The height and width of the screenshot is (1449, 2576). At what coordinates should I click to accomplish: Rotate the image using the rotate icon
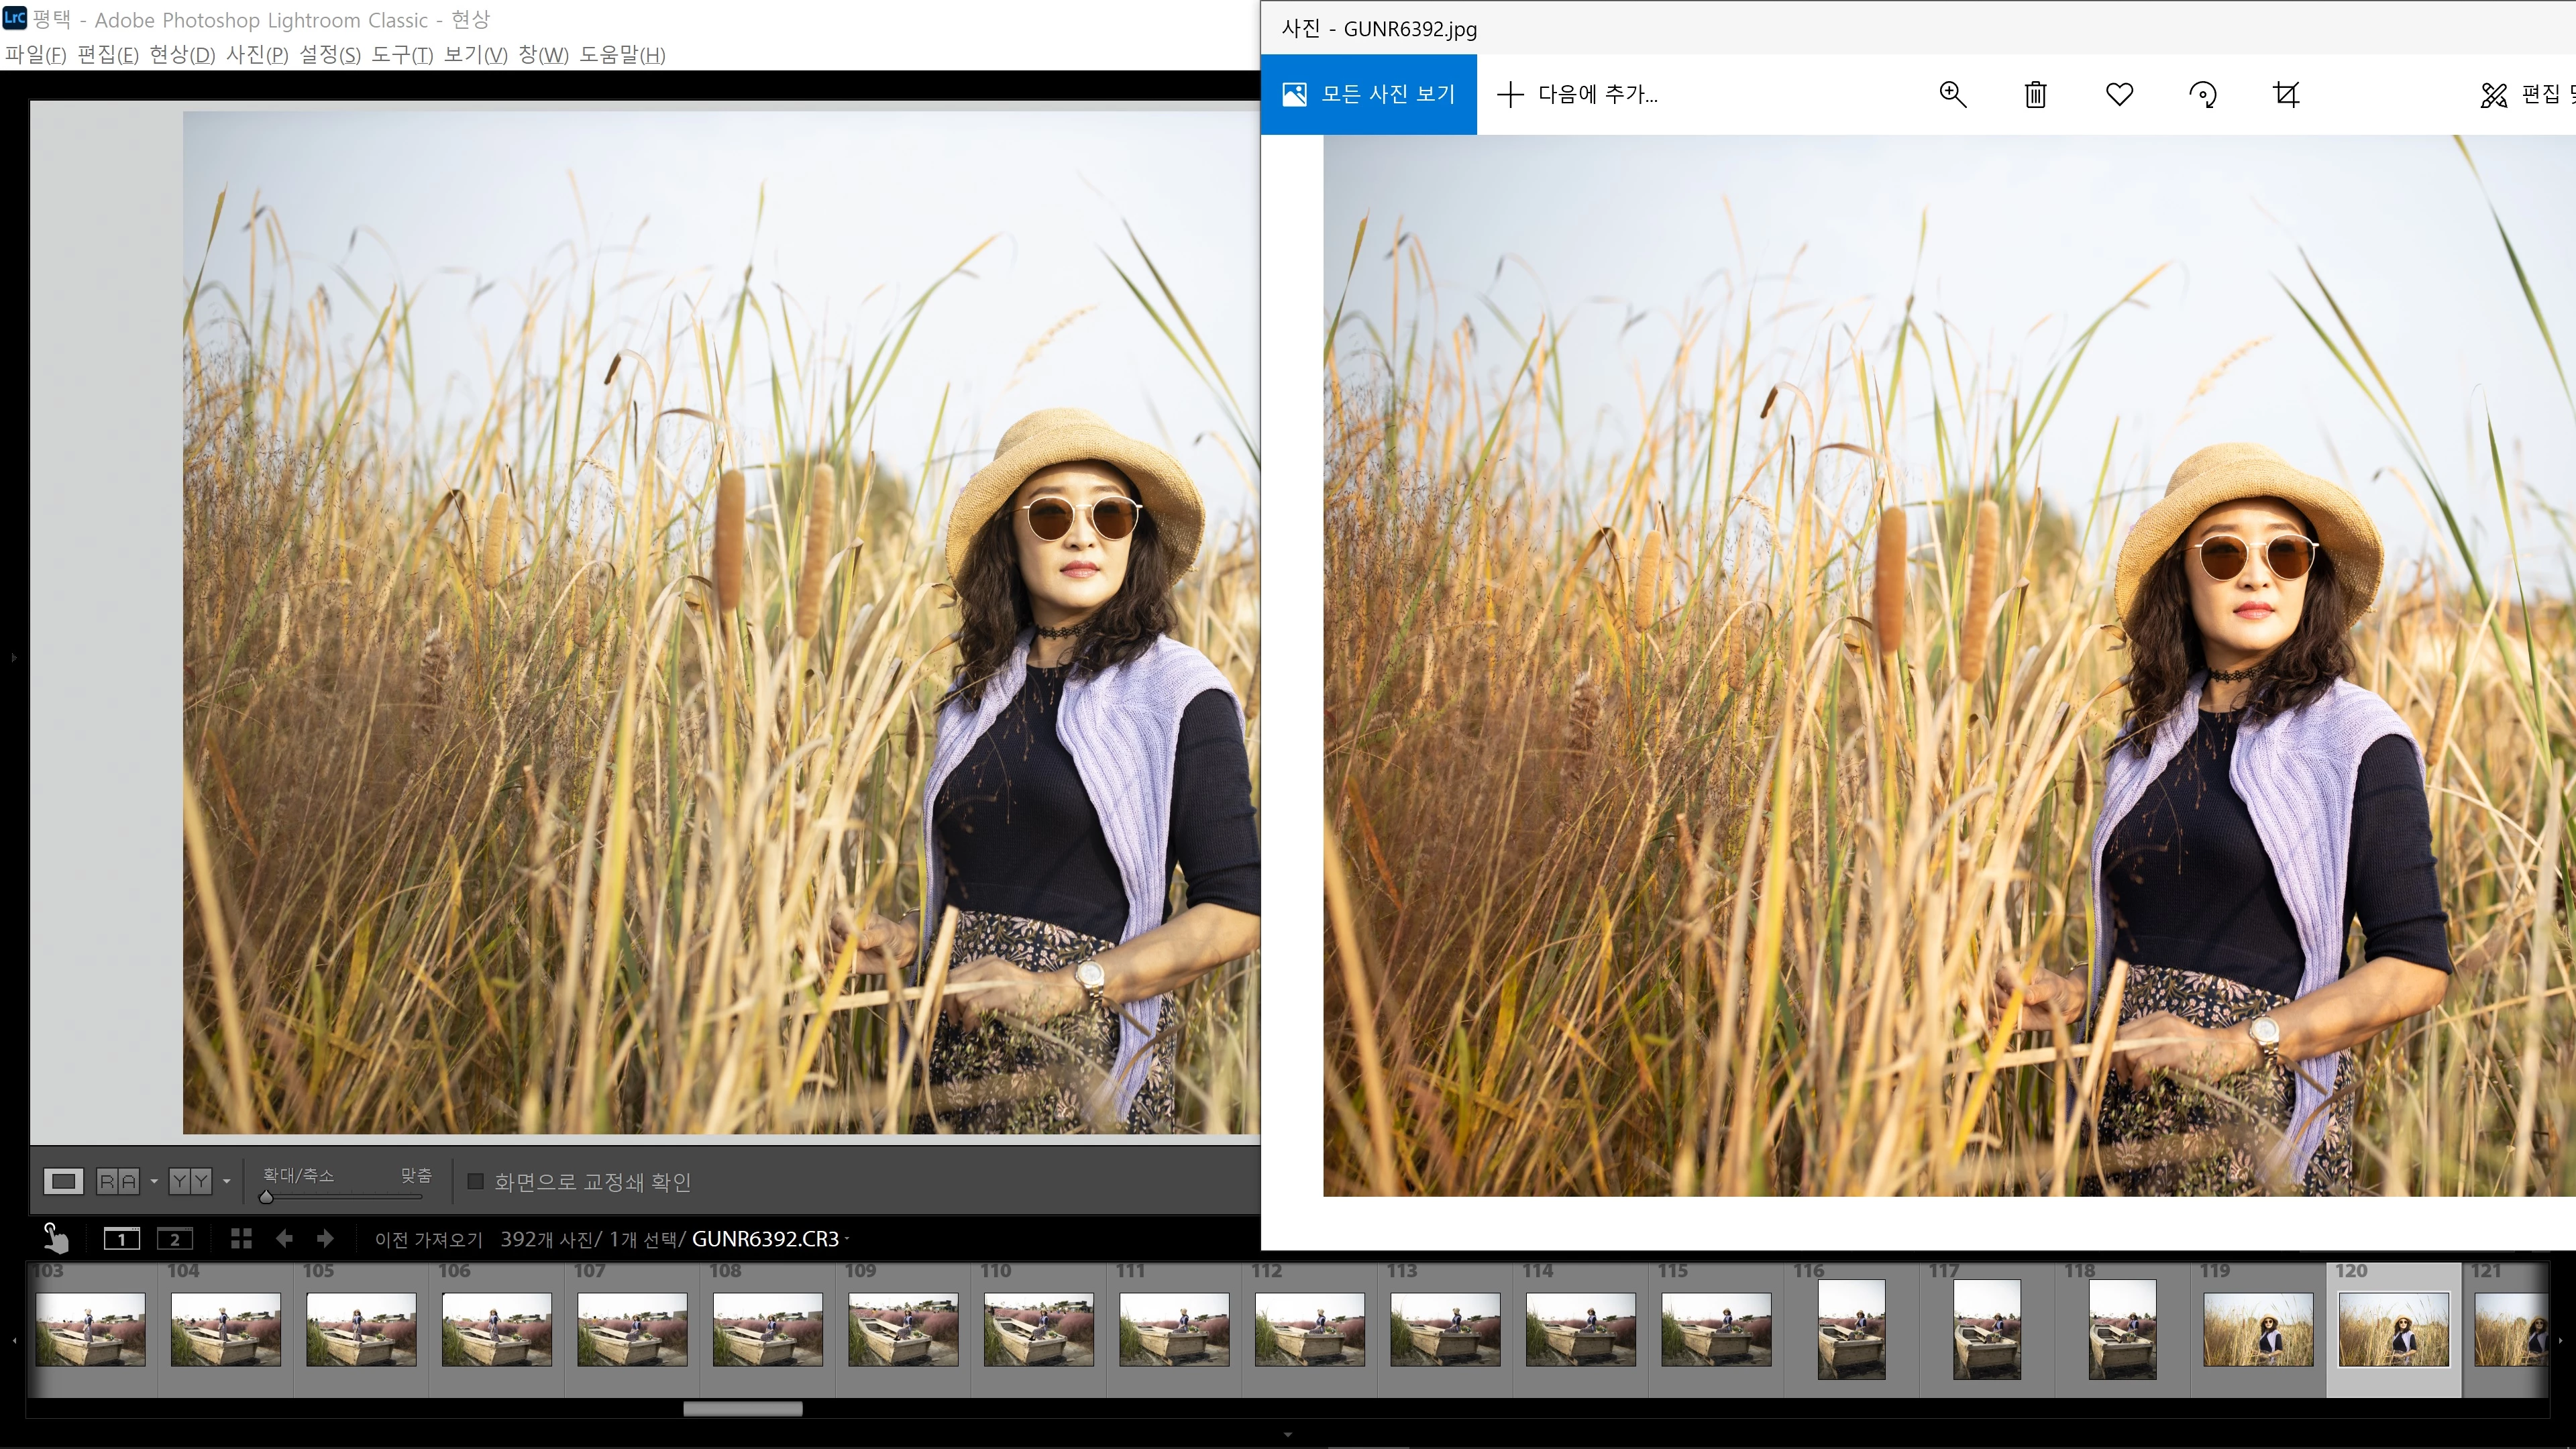coord(2202,95)
